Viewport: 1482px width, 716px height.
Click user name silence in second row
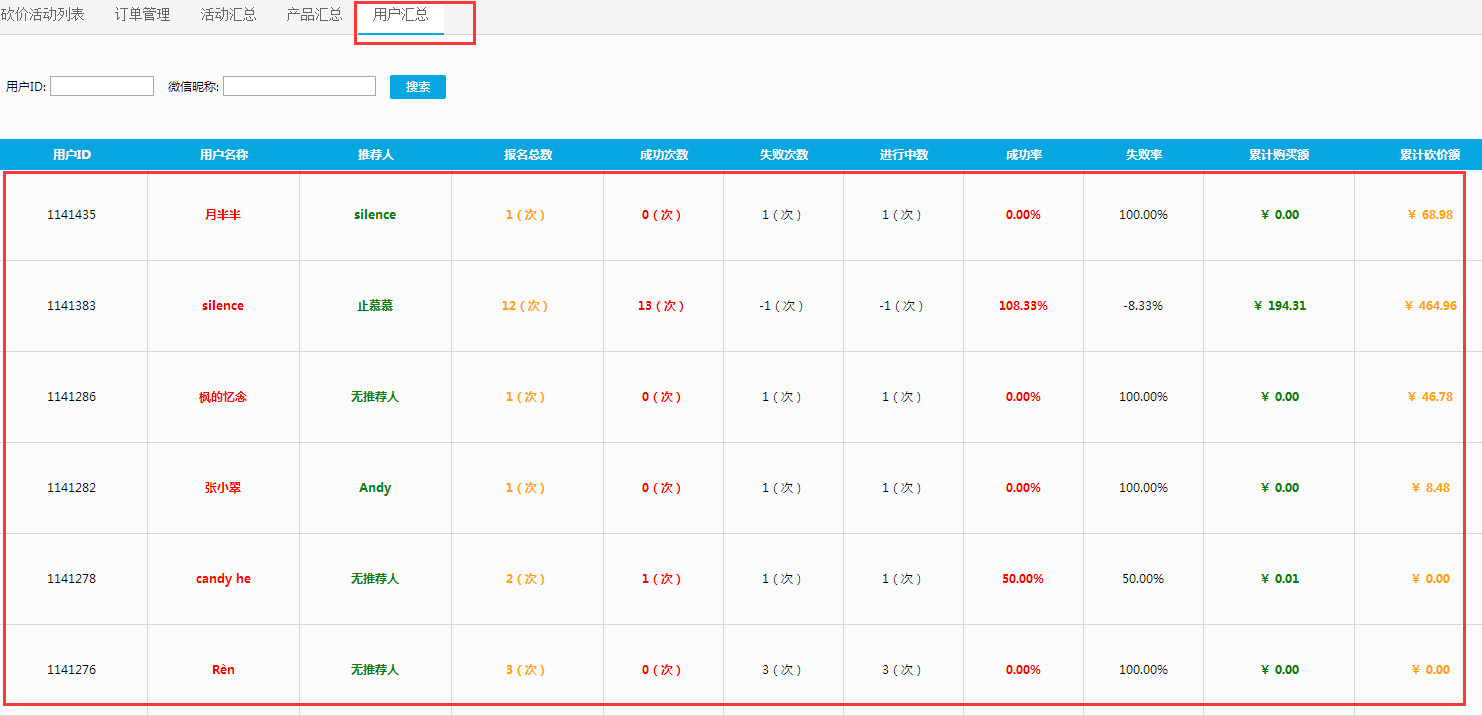[223, 306]
